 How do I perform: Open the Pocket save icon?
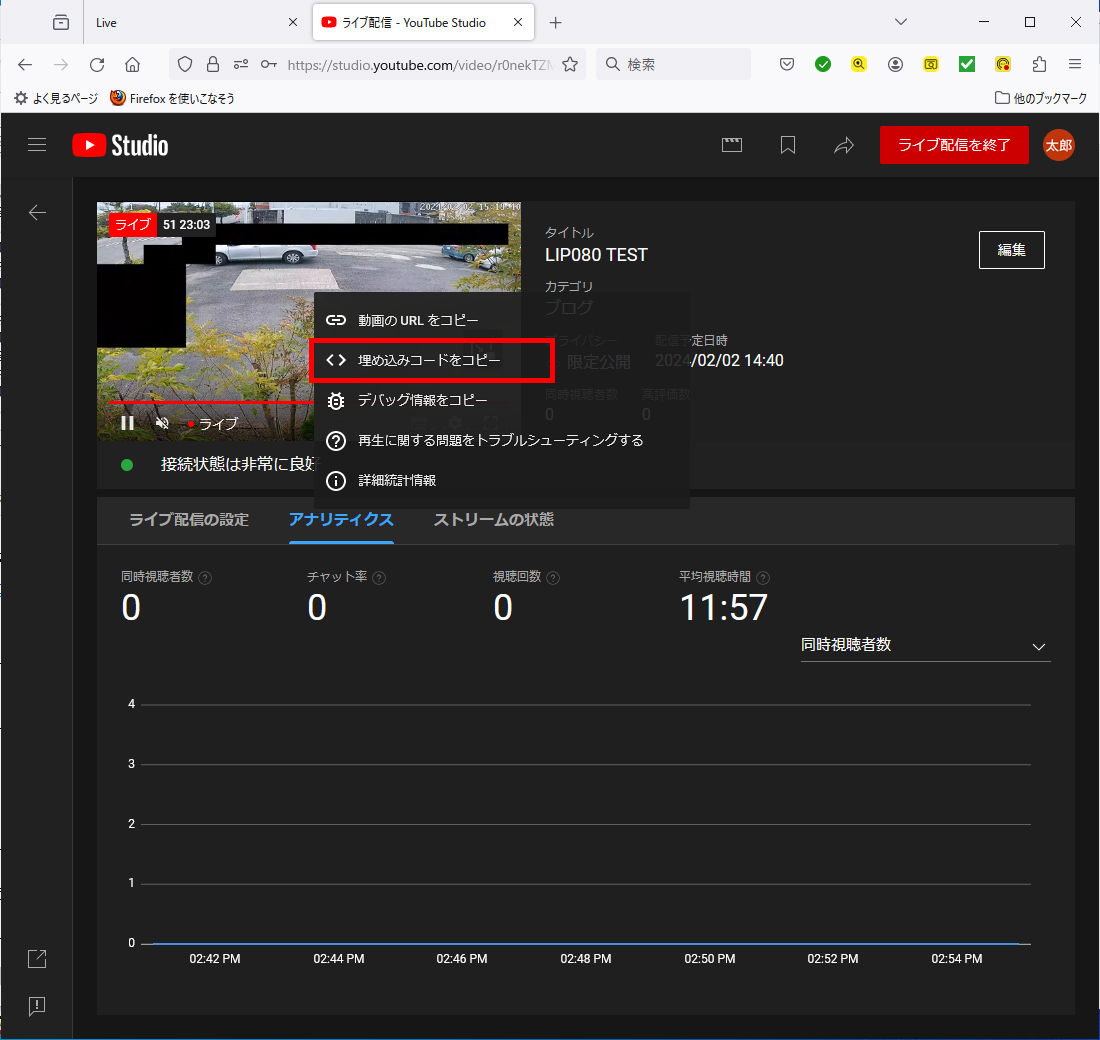787,65
